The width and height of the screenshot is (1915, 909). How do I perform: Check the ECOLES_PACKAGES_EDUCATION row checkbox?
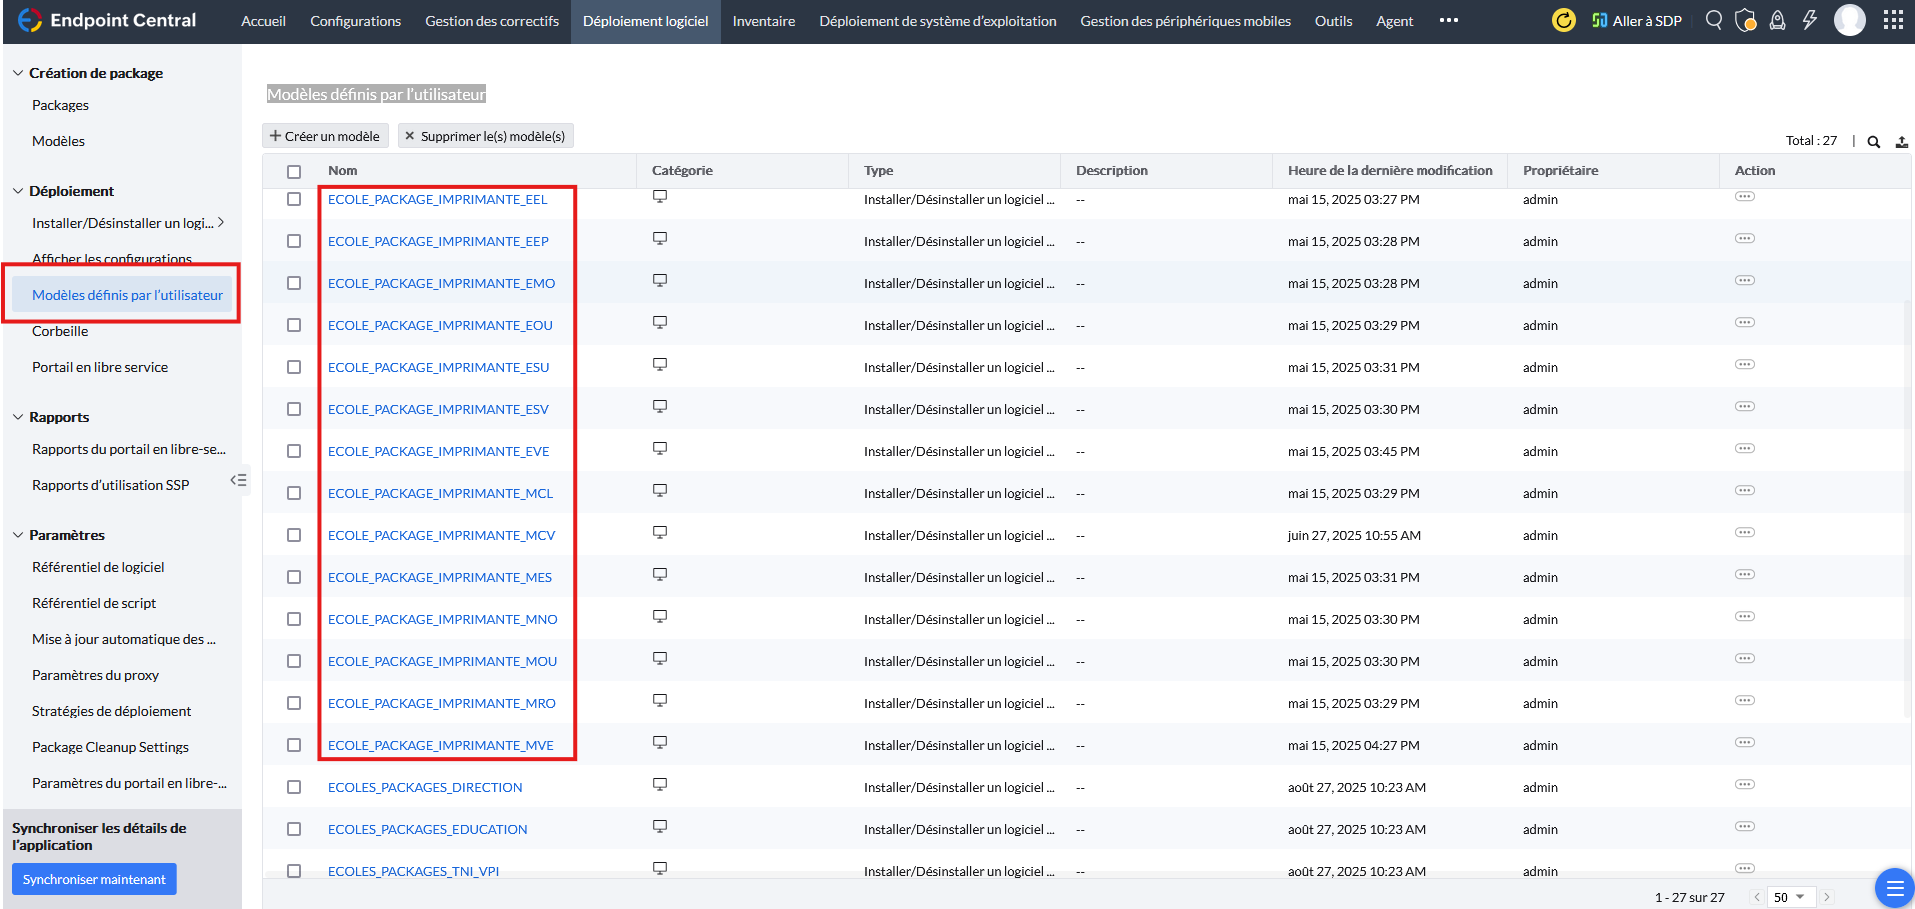click(294, 829)
